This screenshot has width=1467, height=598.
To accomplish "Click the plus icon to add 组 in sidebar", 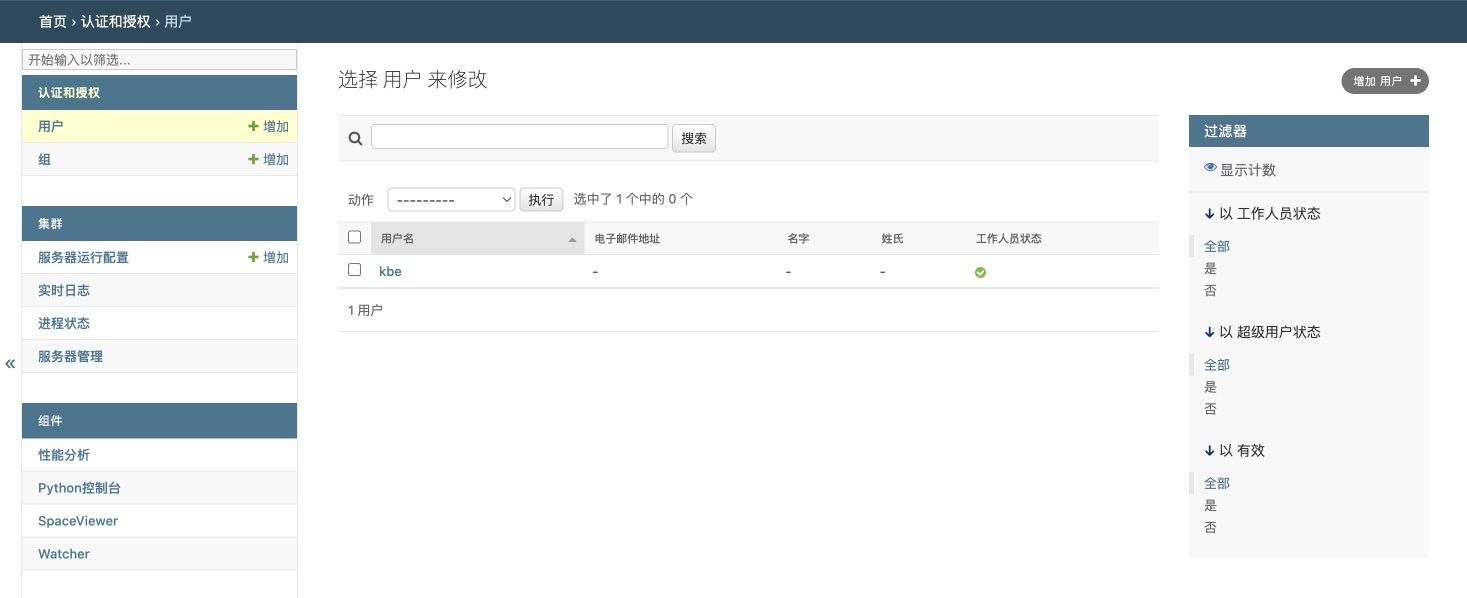I will tap(254, 160).
